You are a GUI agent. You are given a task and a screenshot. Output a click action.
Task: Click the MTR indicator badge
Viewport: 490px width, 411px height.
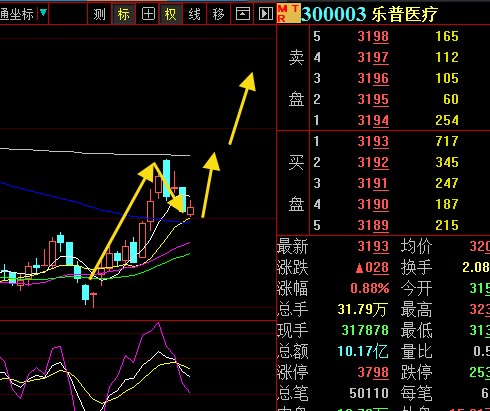pyautogui.click(x=289, y=14)
